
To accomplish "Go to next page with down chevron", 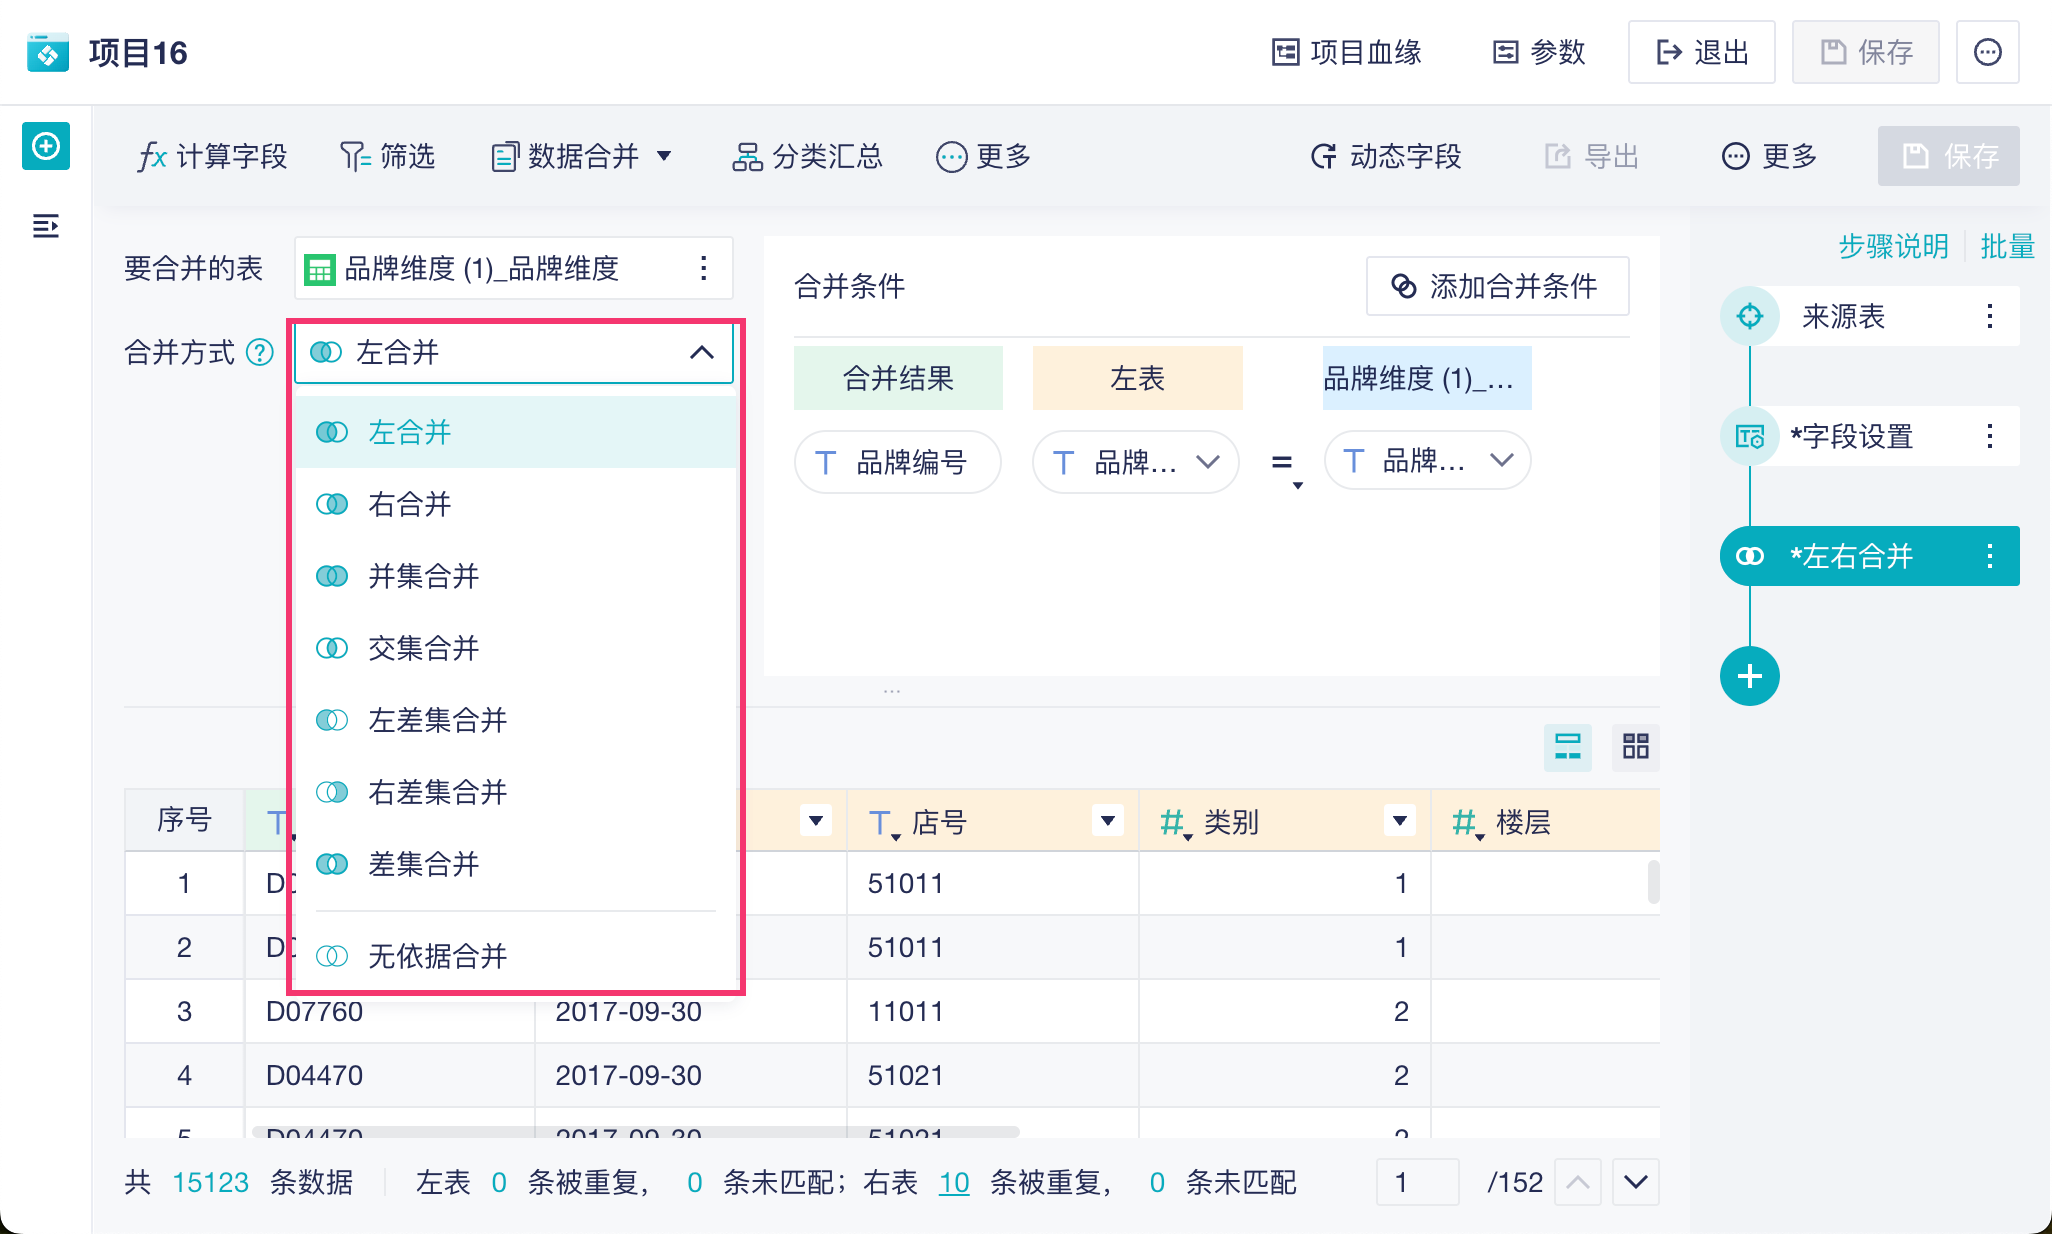I will click(x=1635, y=1182).
